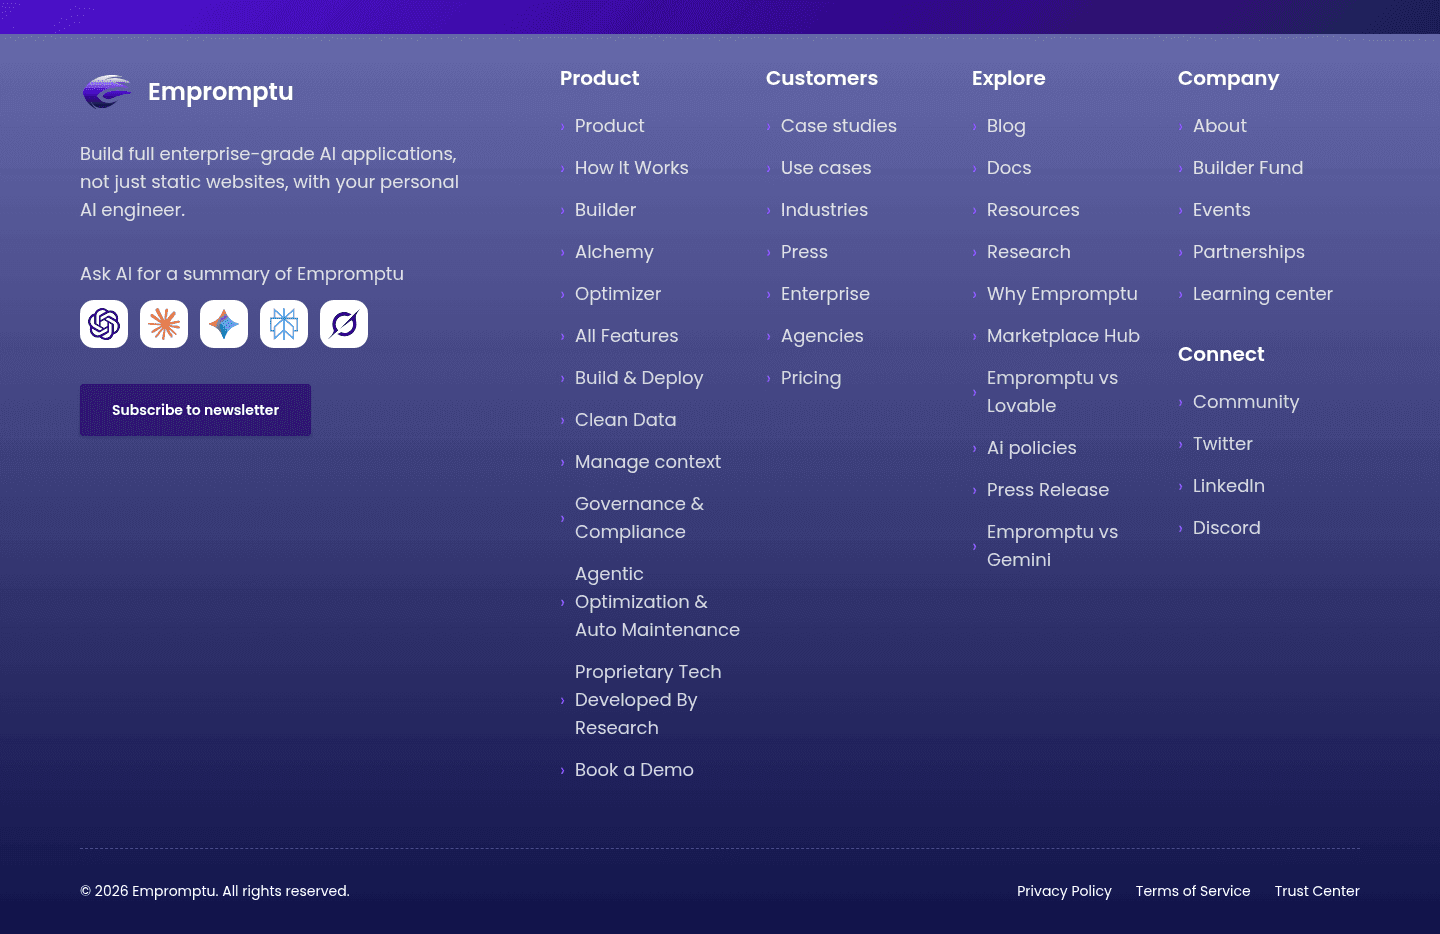Viewport: 1440px width, 934px height.
Task: Click the Connect section heading
Action: [x=1221, y=354]
